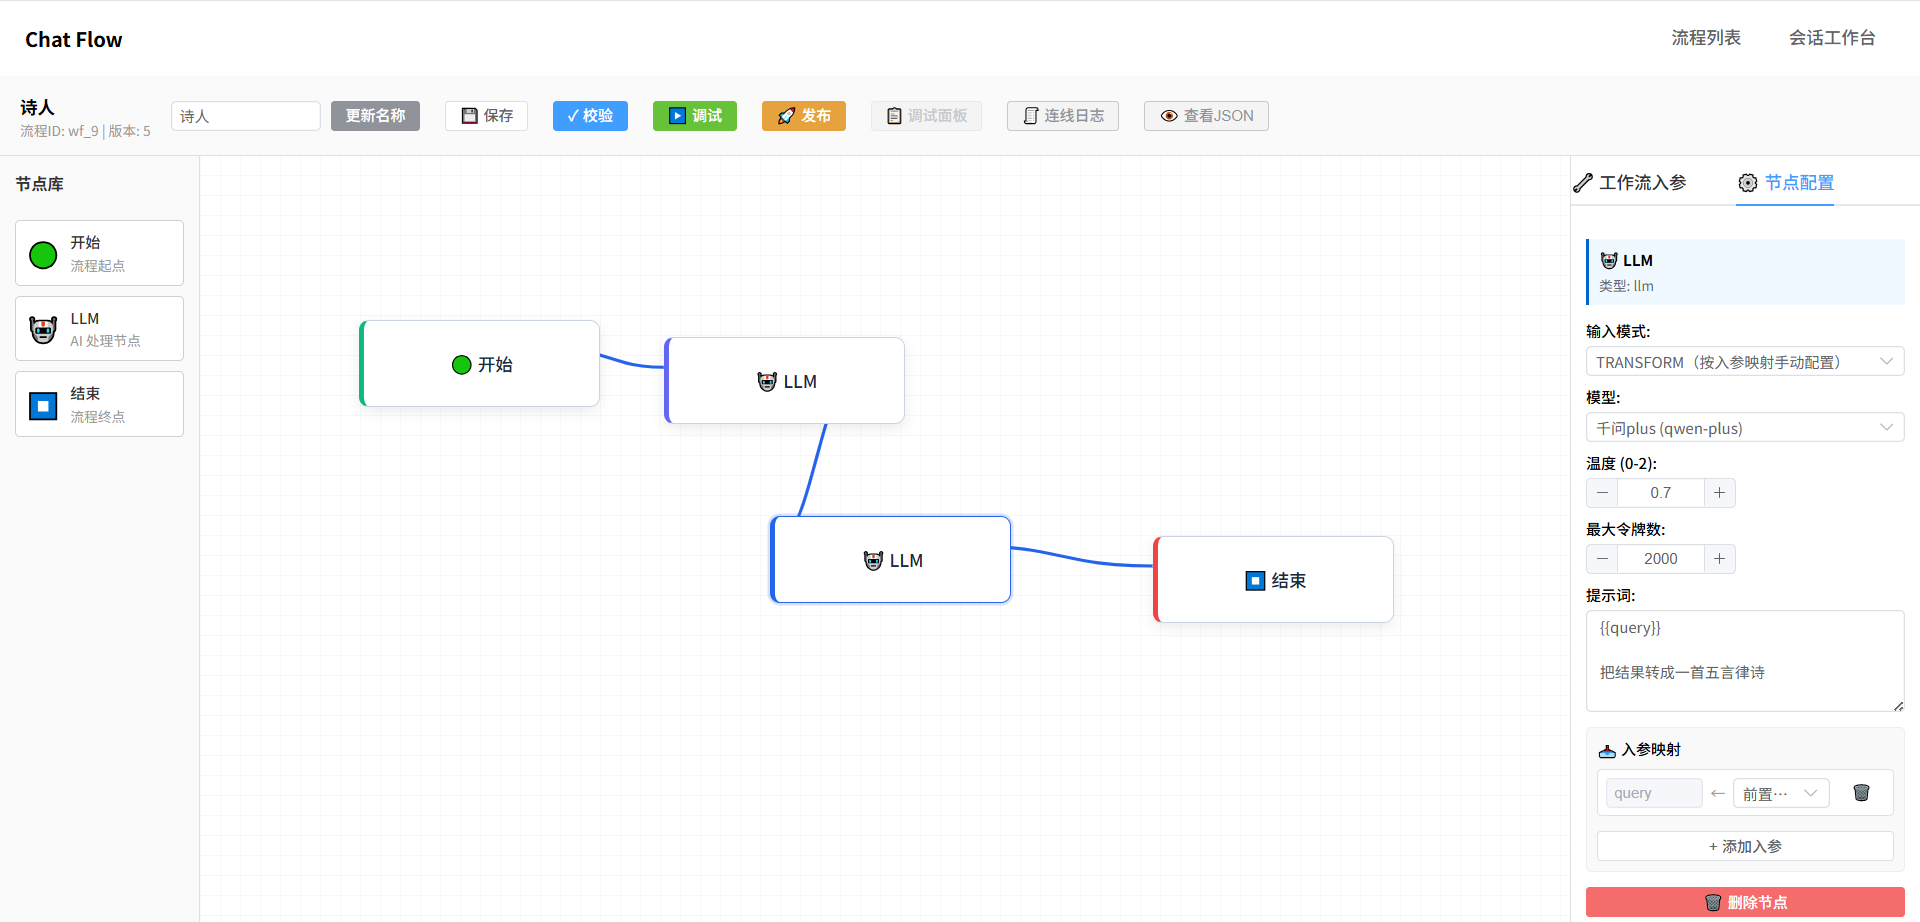This screenshot has height=922, width=1920.
Task: Click the checkmark icon on 校验 button
Action: tap(573, 116)
